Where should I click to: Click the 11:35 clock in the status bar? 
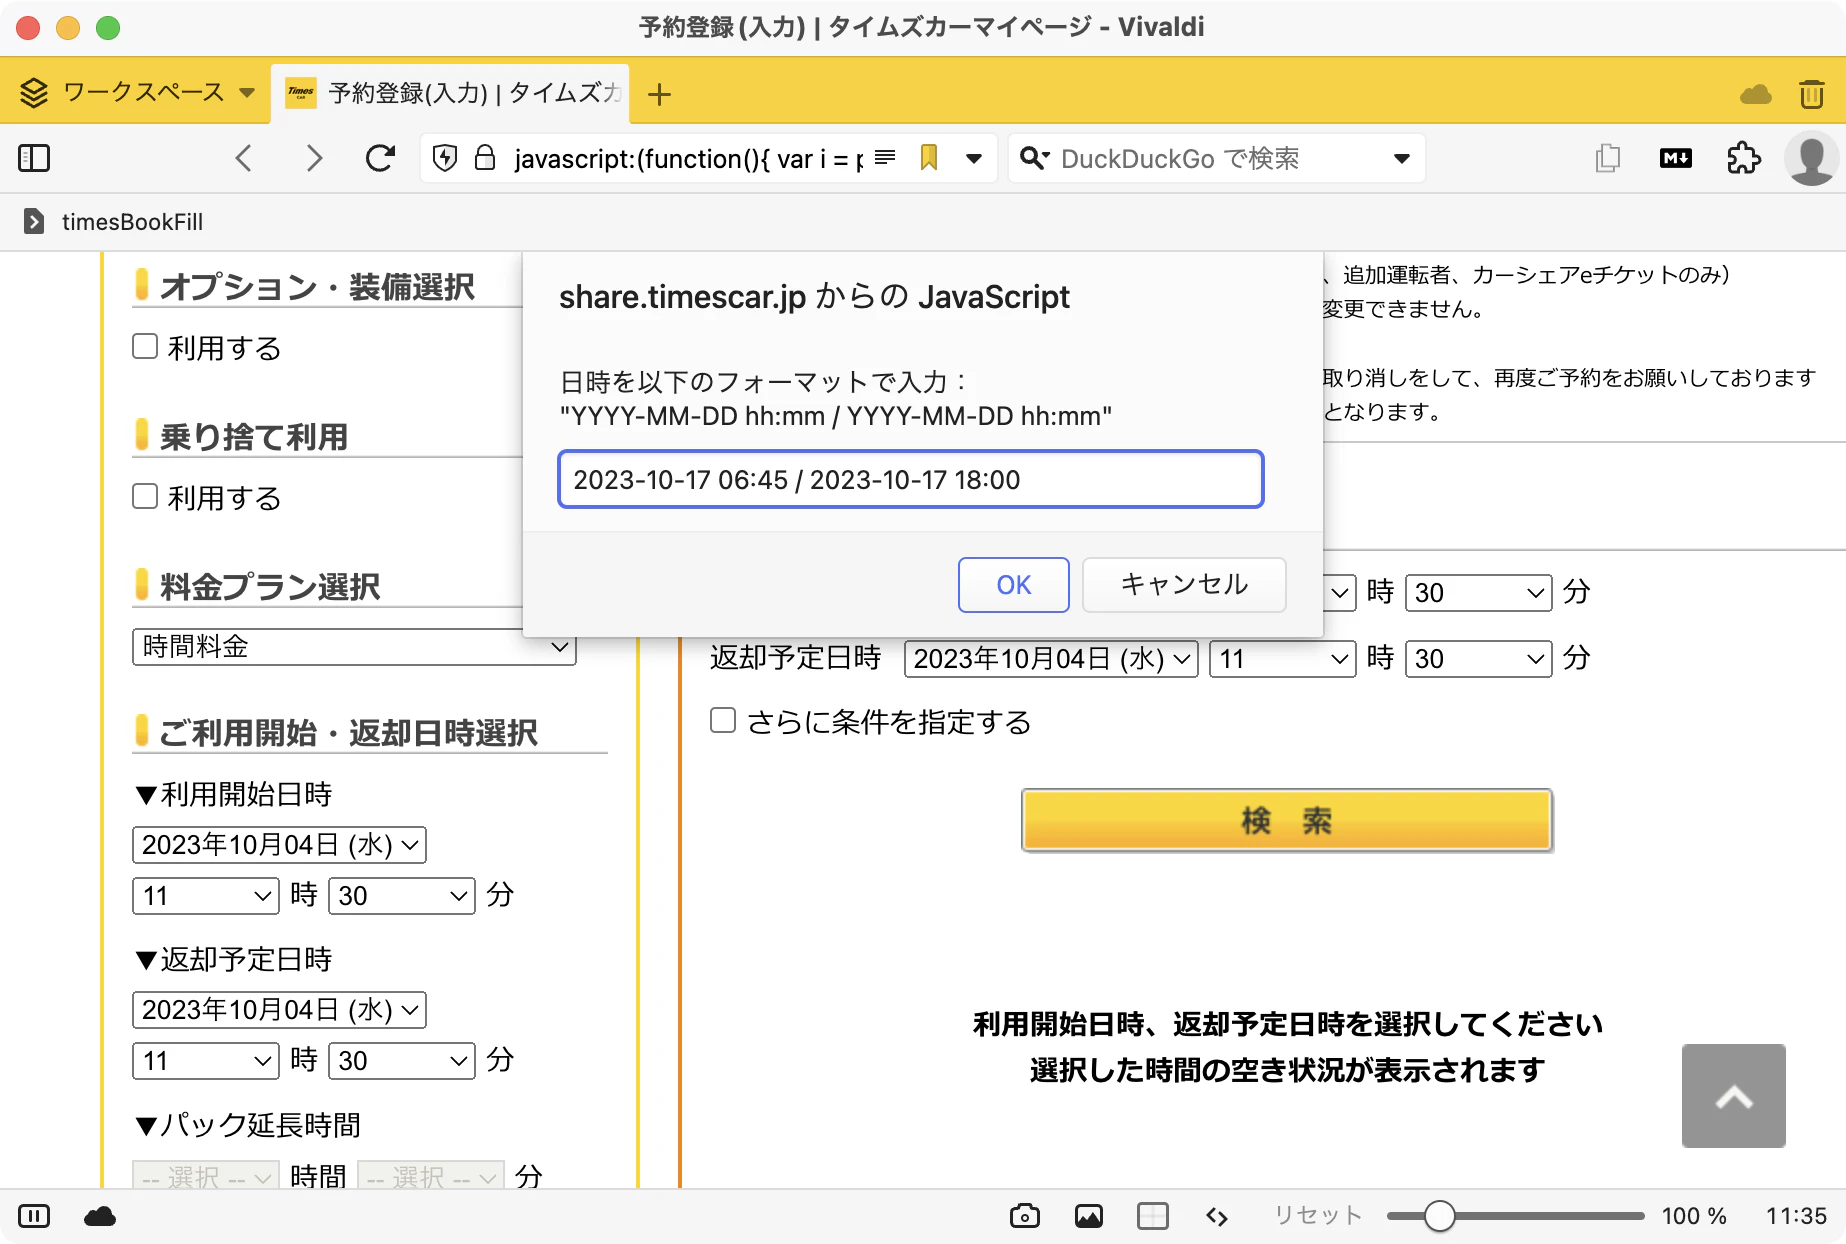1796,1216
